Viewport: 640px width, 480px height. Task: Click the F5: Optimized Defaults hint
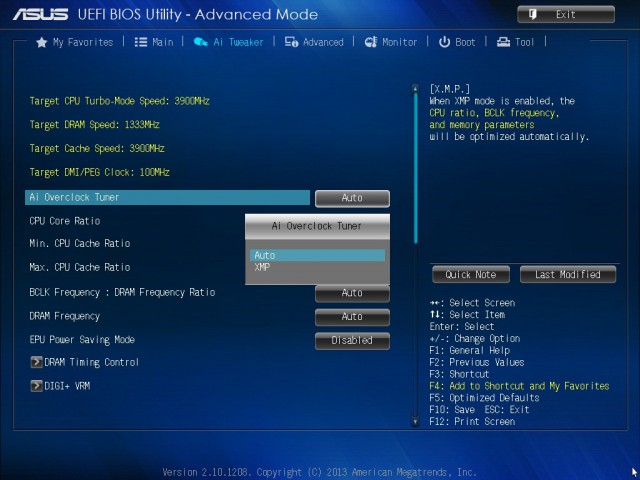pos(484,398)
